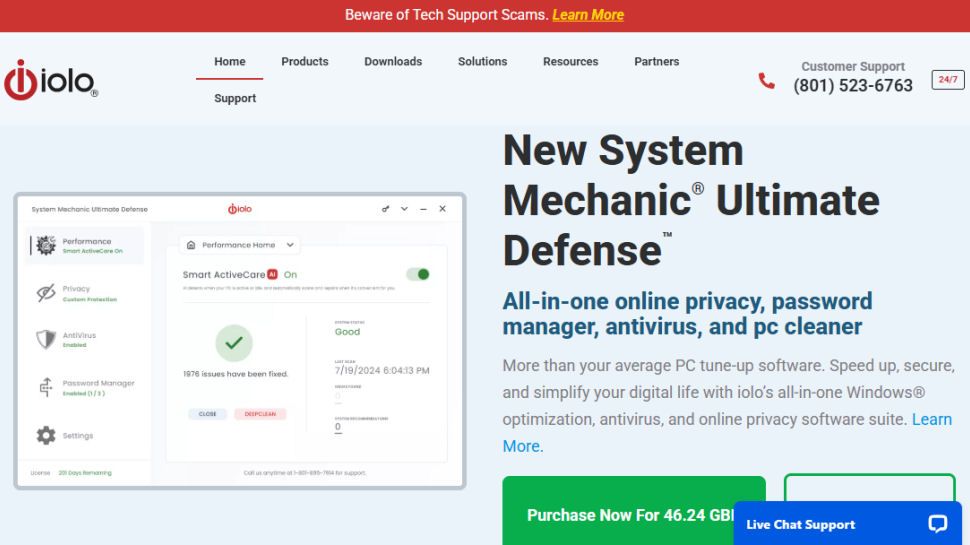Image resolution: width=970 pixels, height=545 pixels.
Task: Open the Resources menu
Action: 570,61
